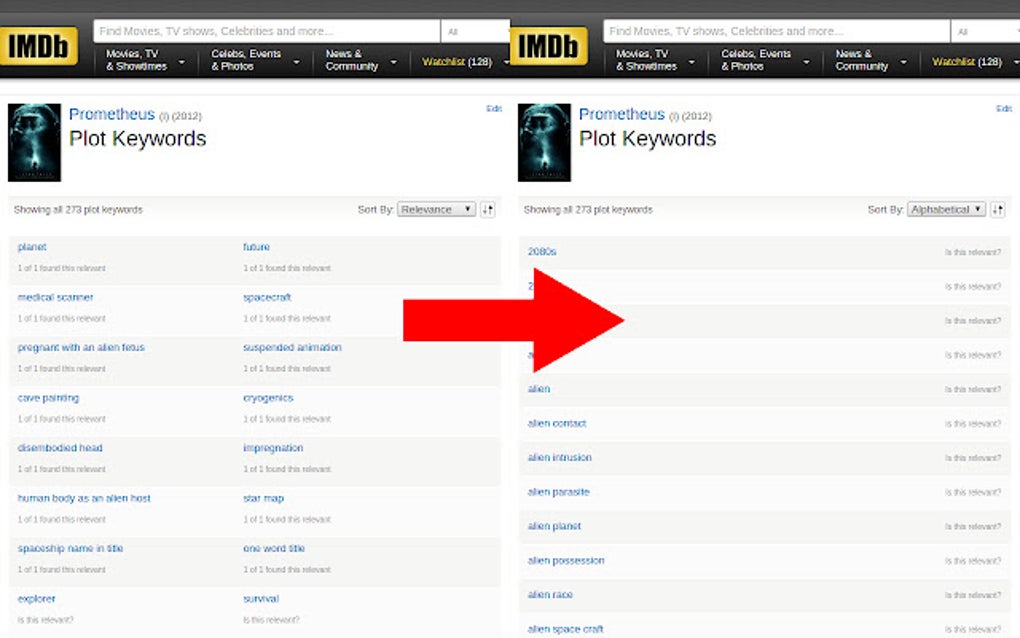Toggle sort order beside the Alphabetical dropdown
1020x638 pixels.
[x=997, y=209]
